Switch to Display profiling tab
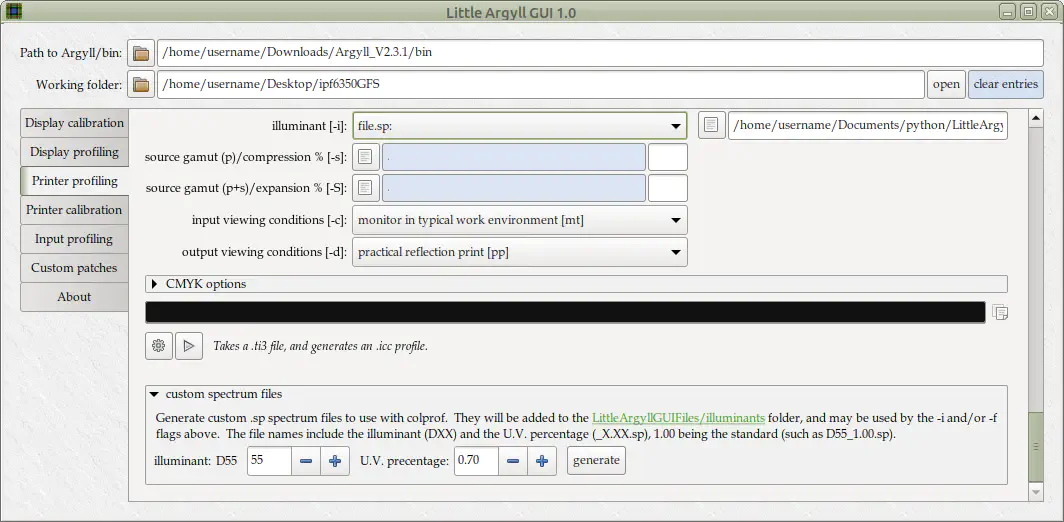The height and width of the screenshot is (522, 1064). 74,152
